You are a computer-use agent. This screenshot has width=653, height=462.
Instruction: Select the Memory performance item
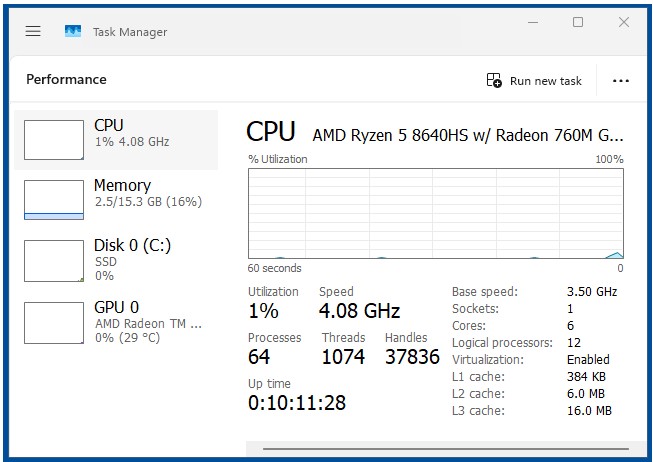pyautogui.click(x=120, y=199)
